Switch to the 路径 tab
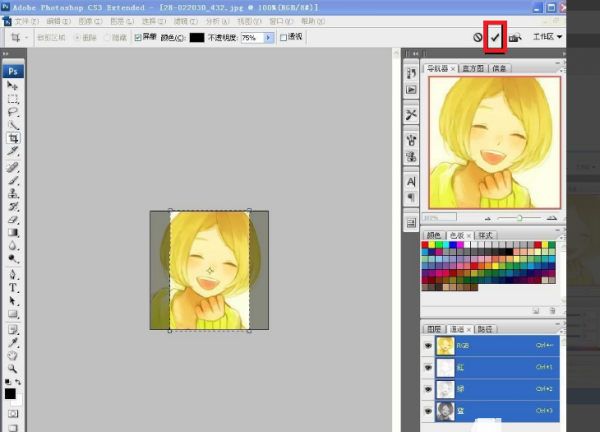Viewport: 600px width, 432px height. pyautogui.click(x=485, y=329)
